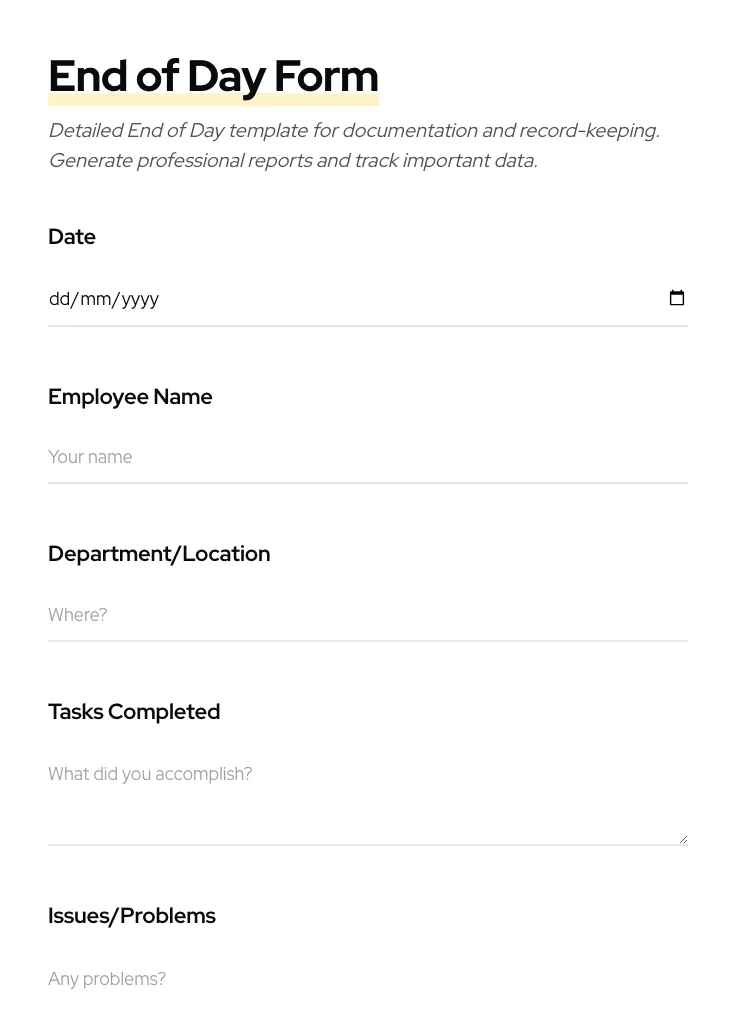Click the 'Date' field label
Image resolution: width=736 pixels, height=1024 pixels.
(72, 237)
